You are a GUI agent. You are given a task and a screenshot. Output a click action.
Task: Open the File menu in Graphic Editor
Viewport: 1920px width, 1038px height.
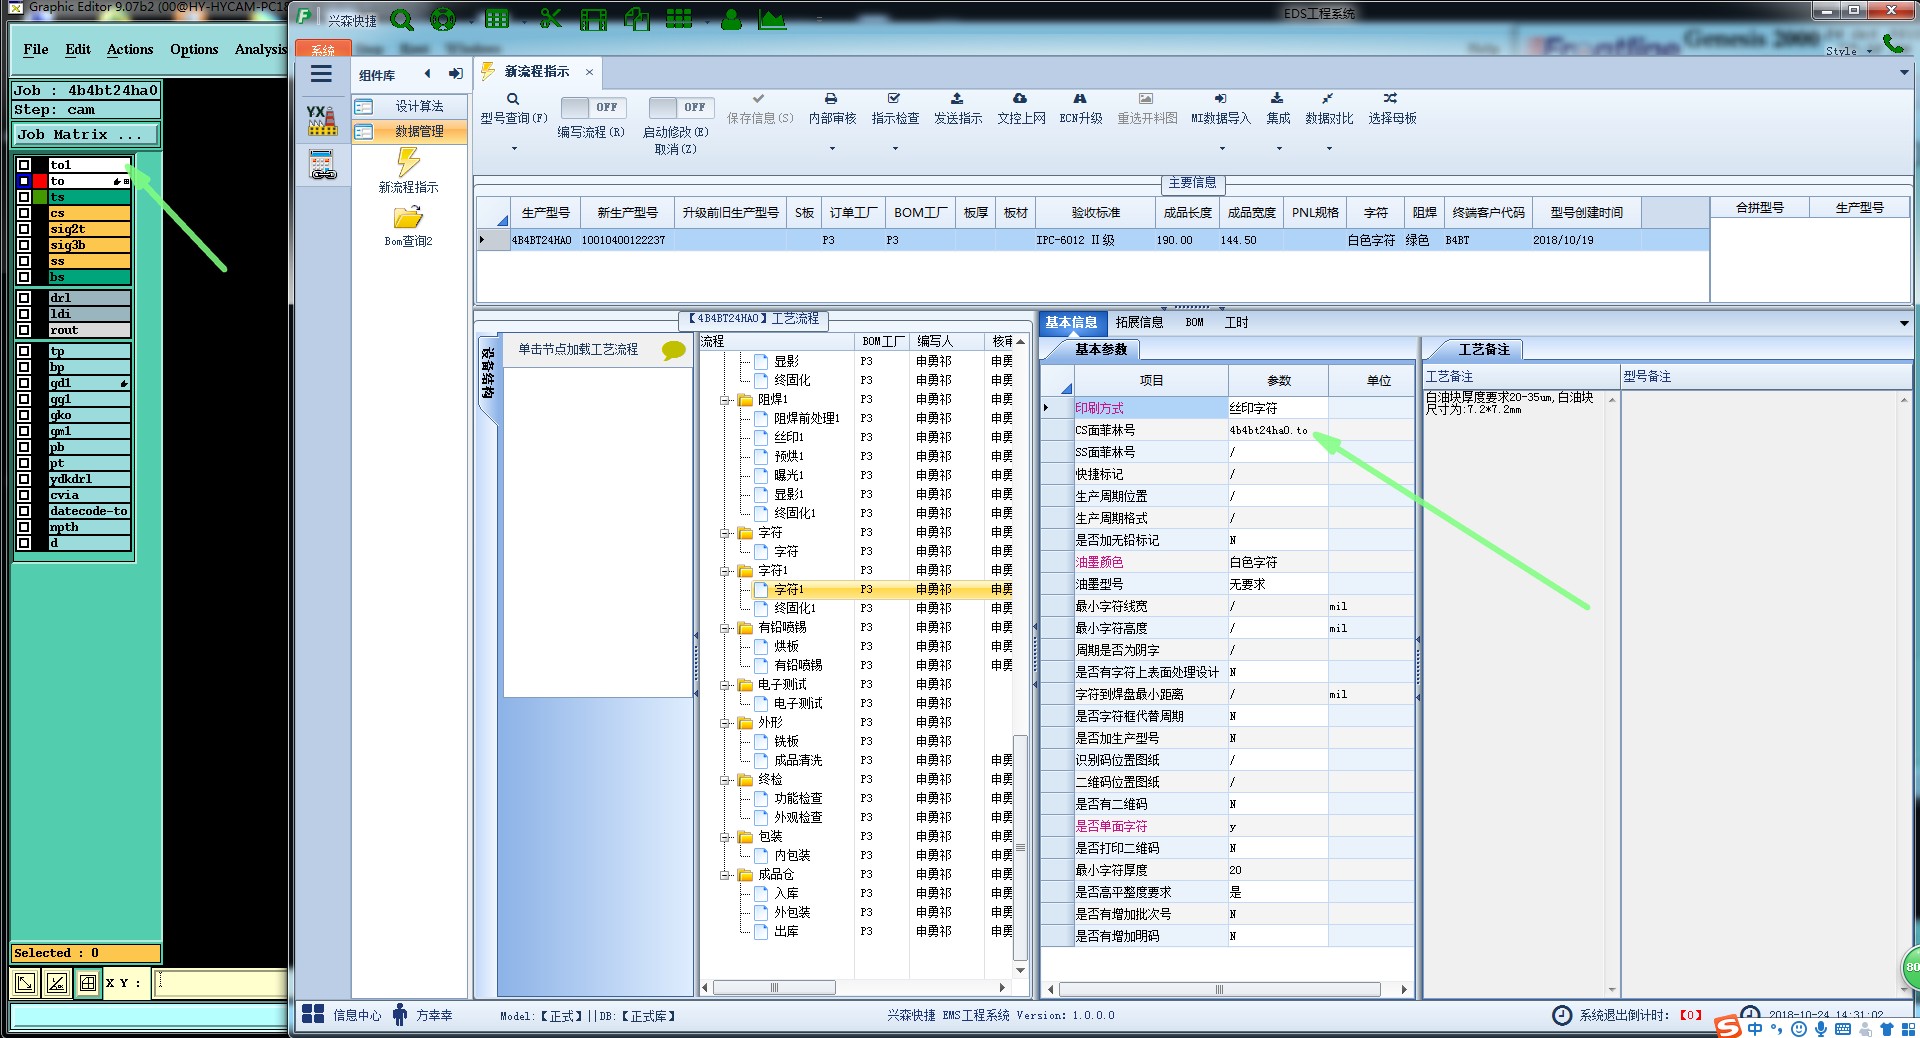(x=36, y=49)
